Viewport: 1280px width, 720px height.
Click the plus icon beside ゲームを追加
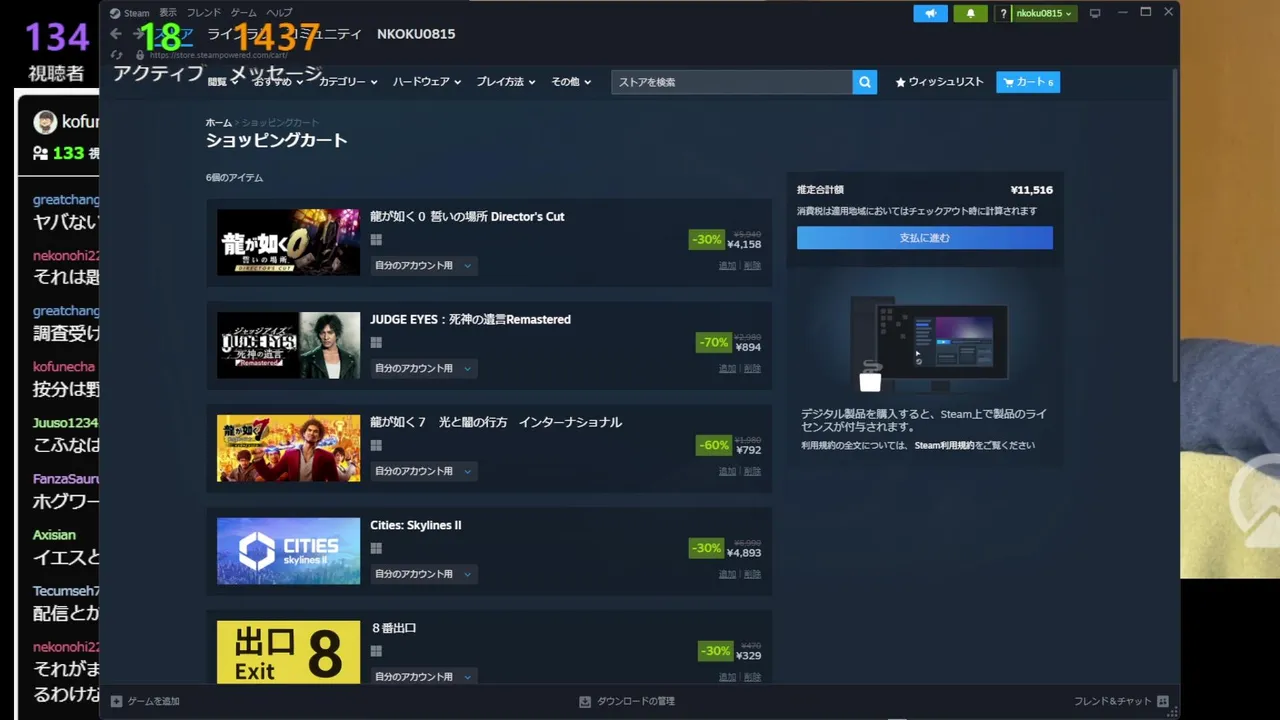pos(116,701)
